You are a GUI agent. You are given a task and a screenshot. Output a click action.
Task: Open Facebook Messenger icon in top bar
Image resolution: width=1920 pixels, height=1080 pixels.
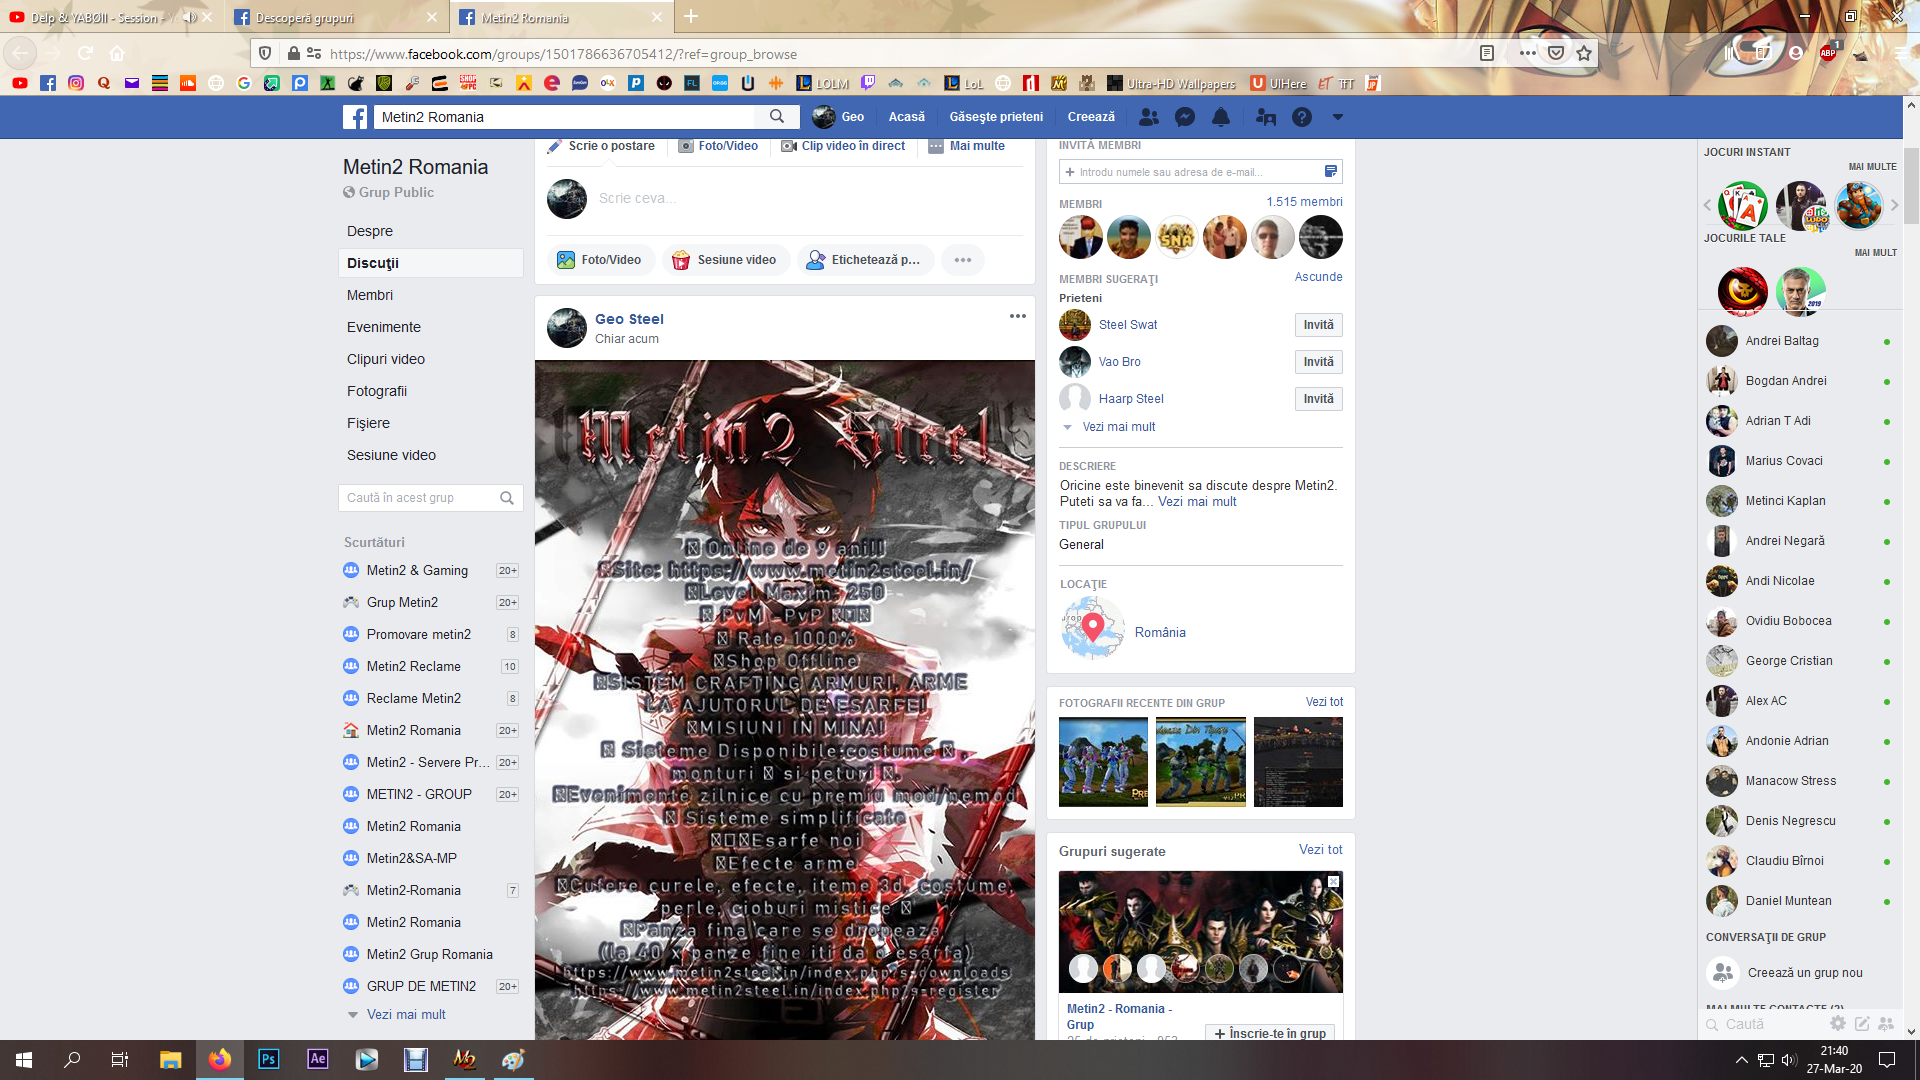(1185, 117)
